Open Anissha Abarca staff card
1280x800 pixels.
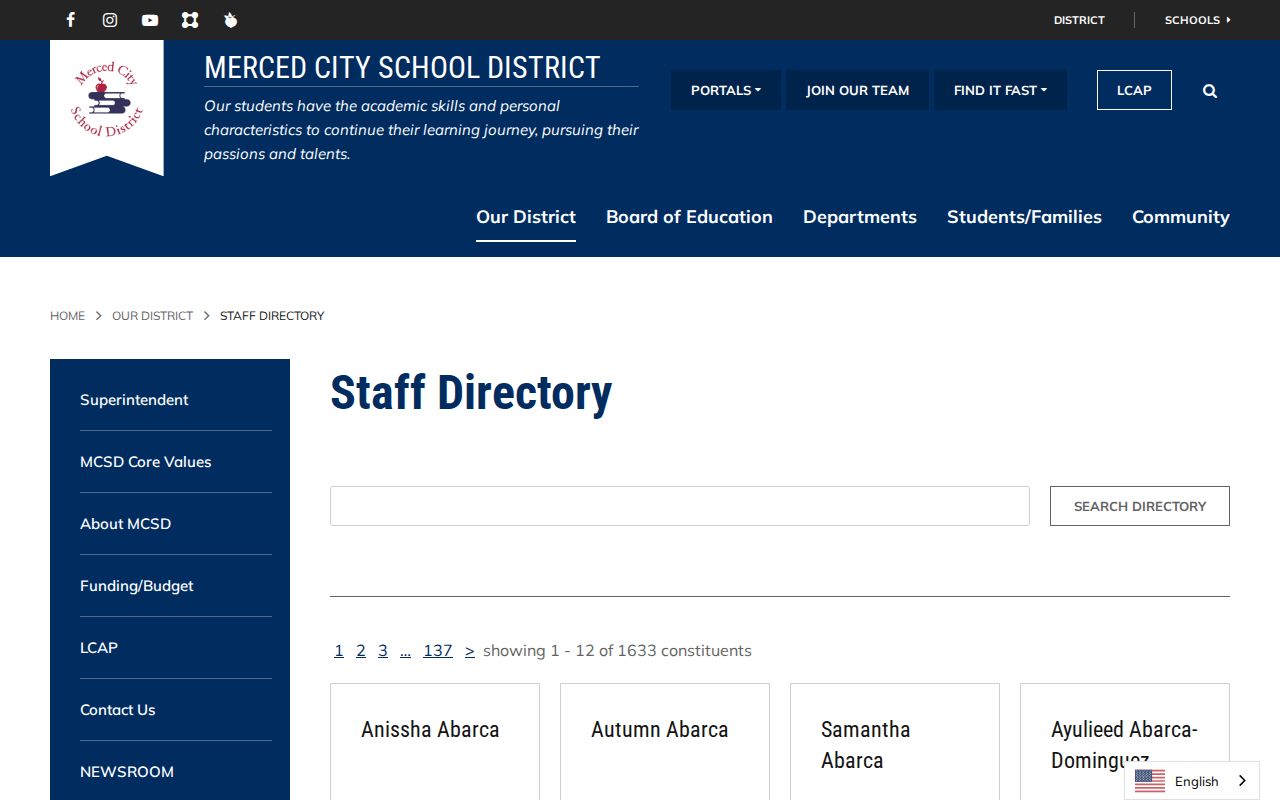coord(435,742)
